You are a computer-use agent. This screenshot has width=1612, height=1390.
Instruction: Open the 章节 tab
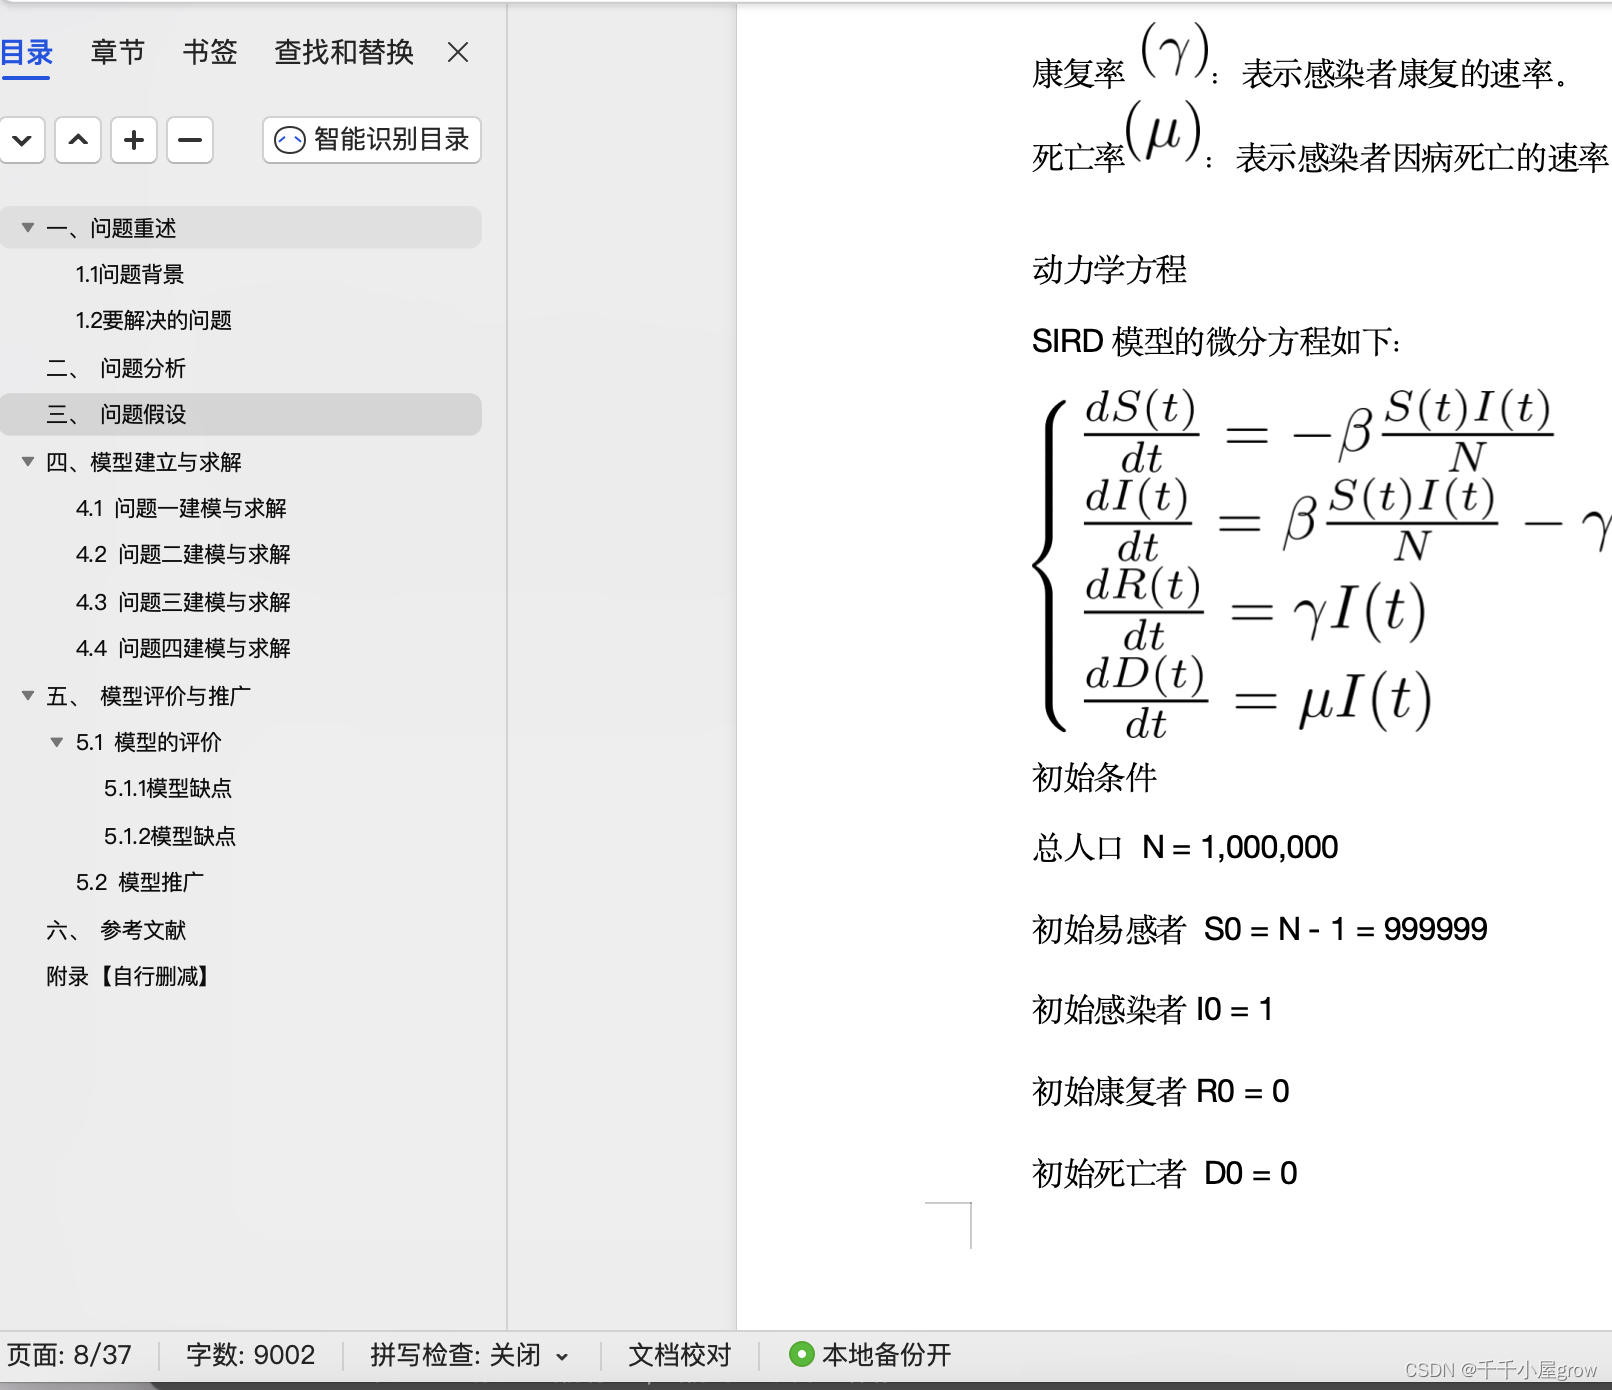coord(117,52)
